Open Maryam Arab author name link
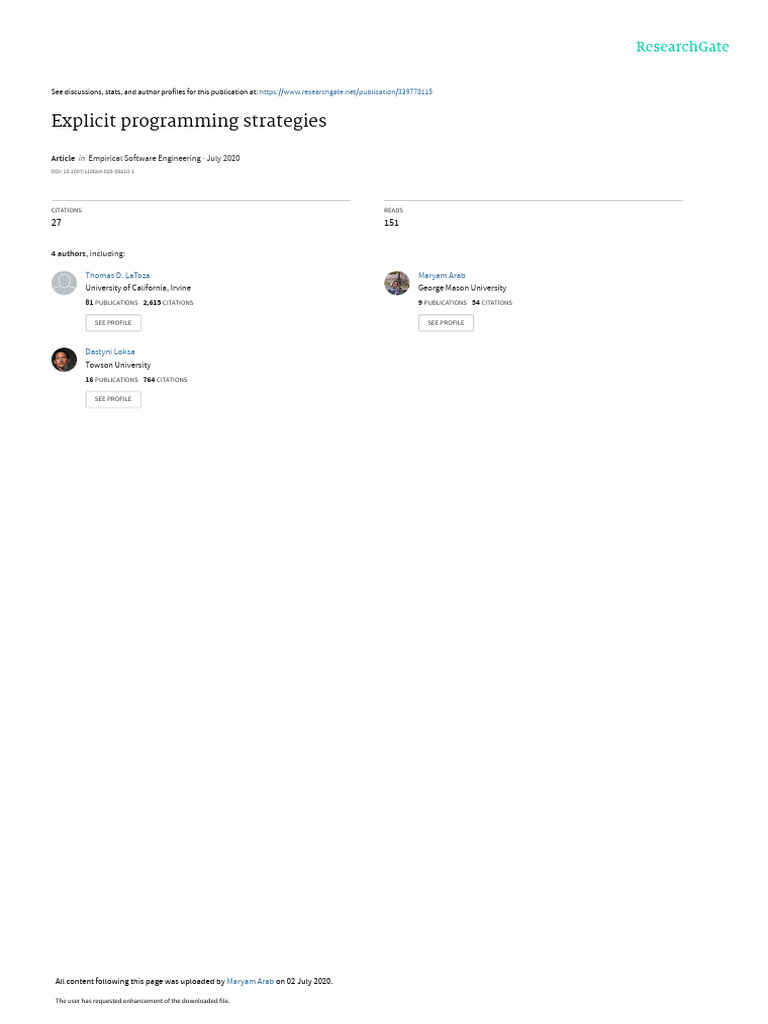 pos(441,275)
